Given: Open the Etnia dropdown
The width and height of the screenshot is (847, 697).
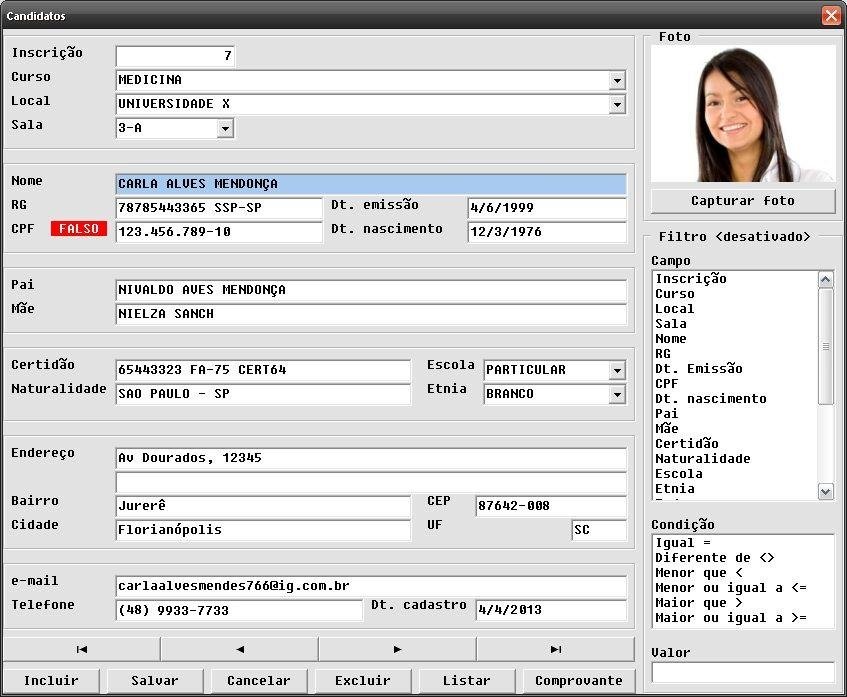Looking at the screenshot, I should (617, 395).
